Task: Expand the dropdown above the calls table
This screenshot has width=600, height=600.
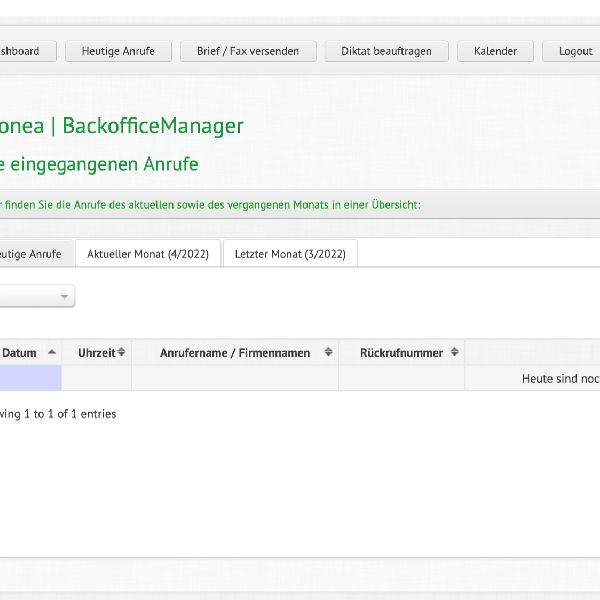Action: (x=64, y=296)
